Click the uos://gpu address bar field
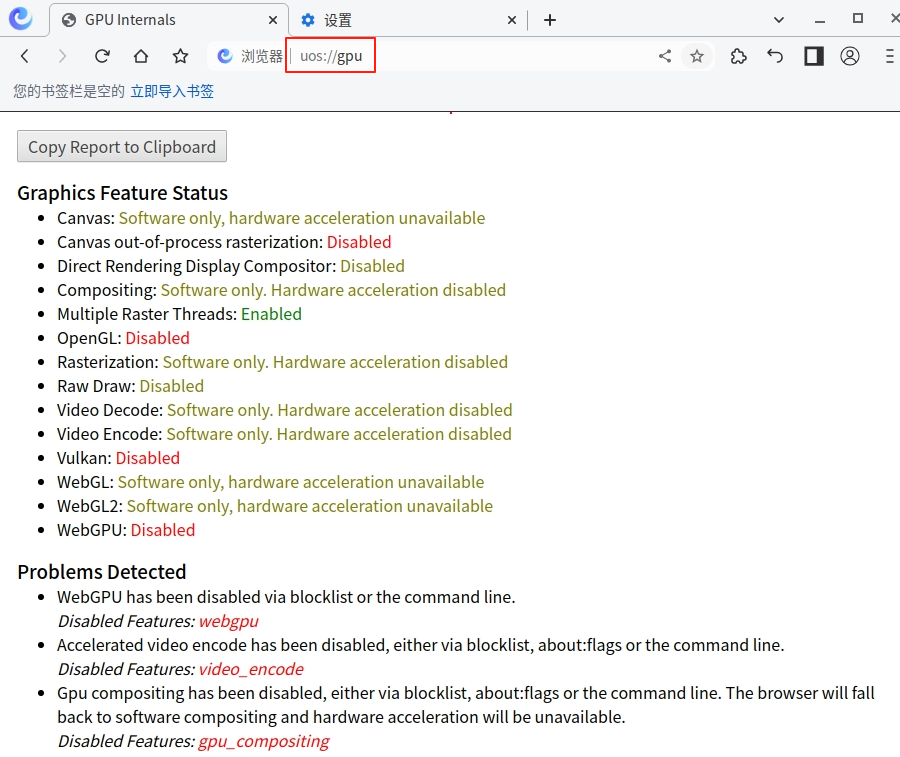 [330, 56]
